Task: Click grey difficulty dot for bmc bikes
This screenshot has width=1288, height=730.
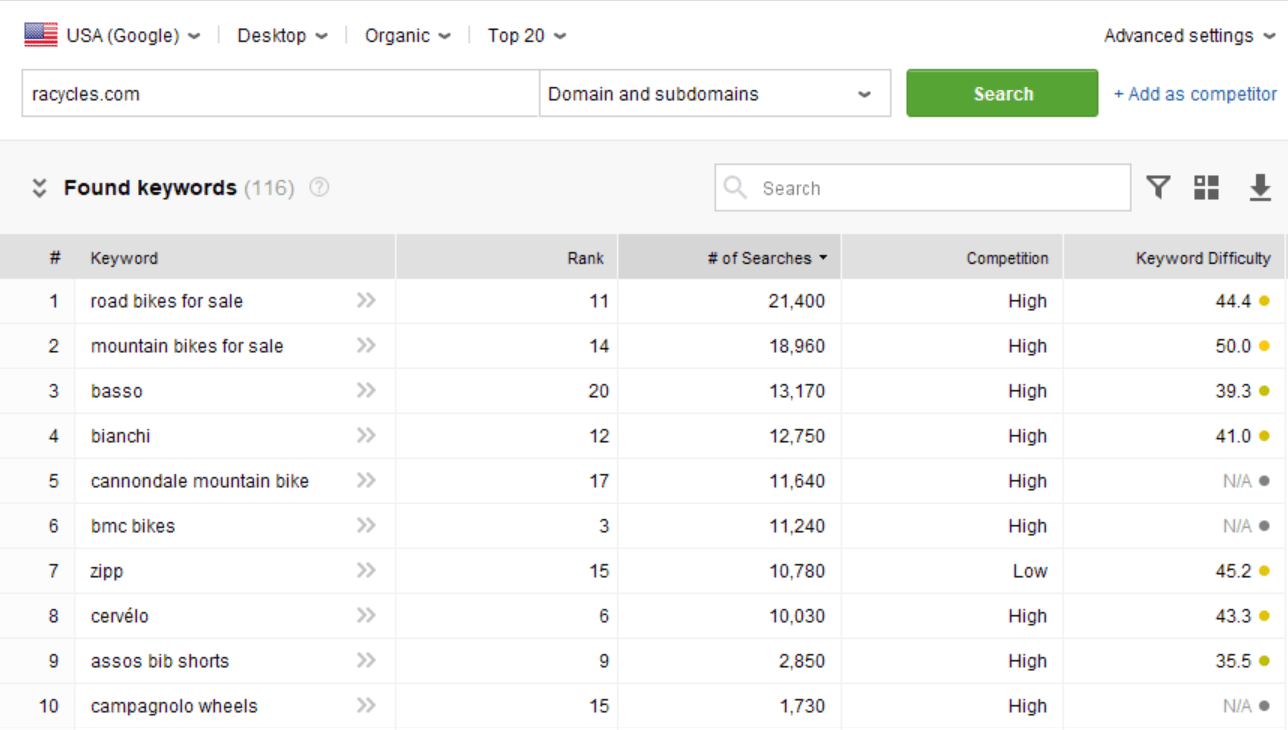Action: (x=1264, y=526)
